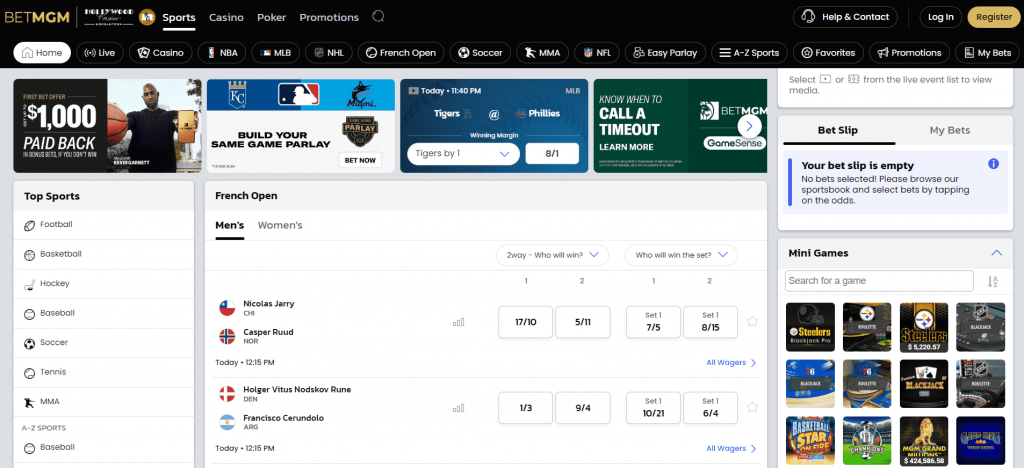
Task: Select Set 1 odds 8/15
Action: 711,322
